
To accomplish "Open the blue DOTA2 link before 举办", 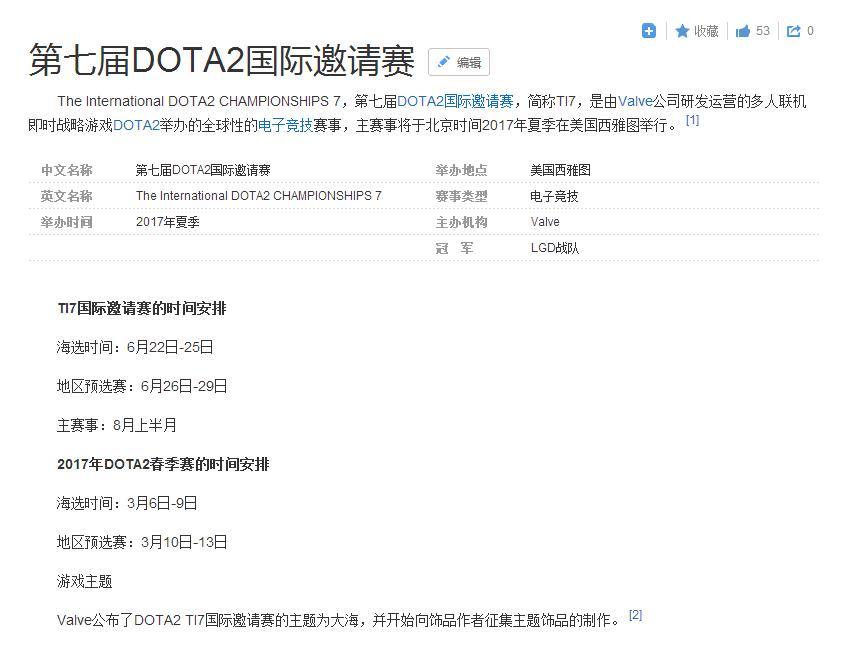I will pos(136,125).
